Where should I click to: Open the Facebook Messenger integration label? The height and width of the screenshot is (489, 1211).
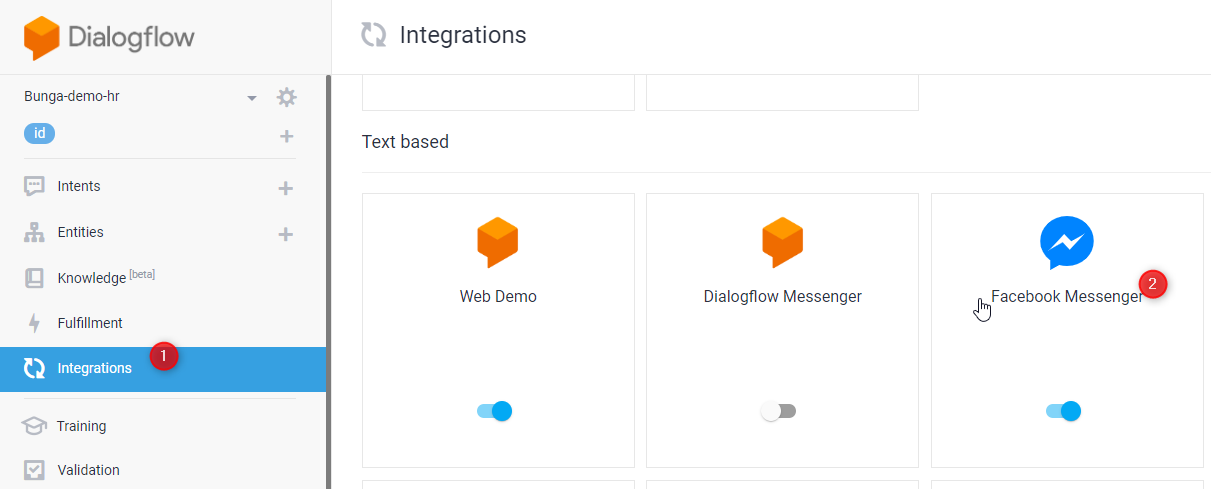1067,297
